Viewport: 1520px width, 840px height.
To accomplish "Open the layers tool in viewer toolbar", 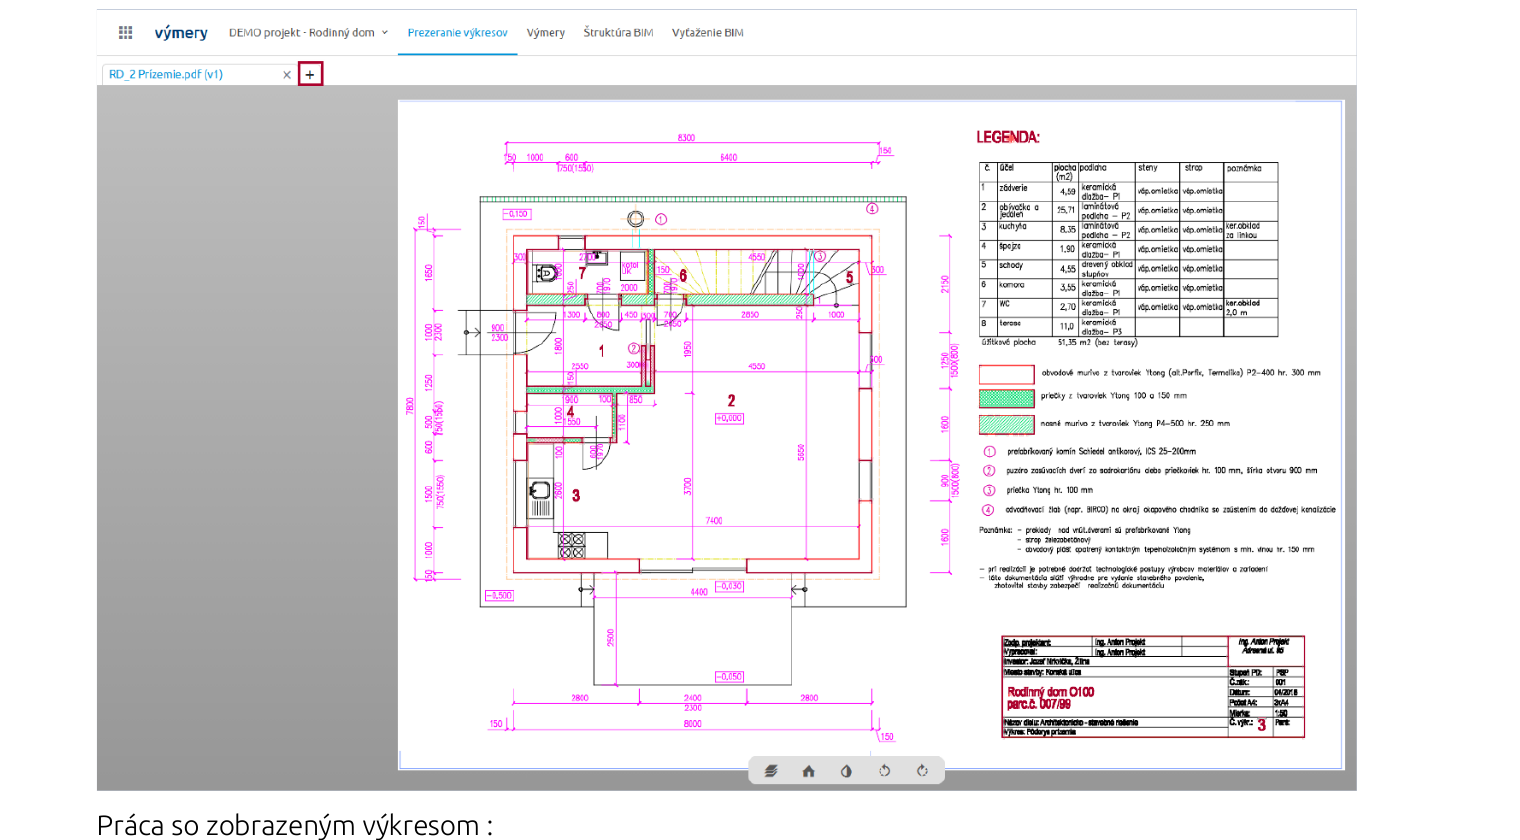I will [771, 771].
